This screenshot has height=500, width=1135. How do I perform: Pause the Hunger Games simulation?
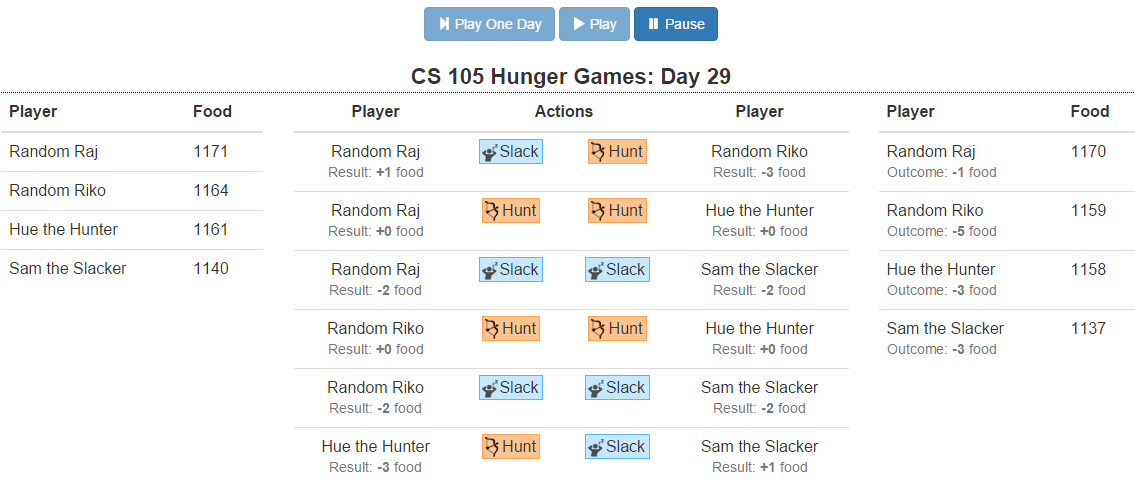[675, 24]
